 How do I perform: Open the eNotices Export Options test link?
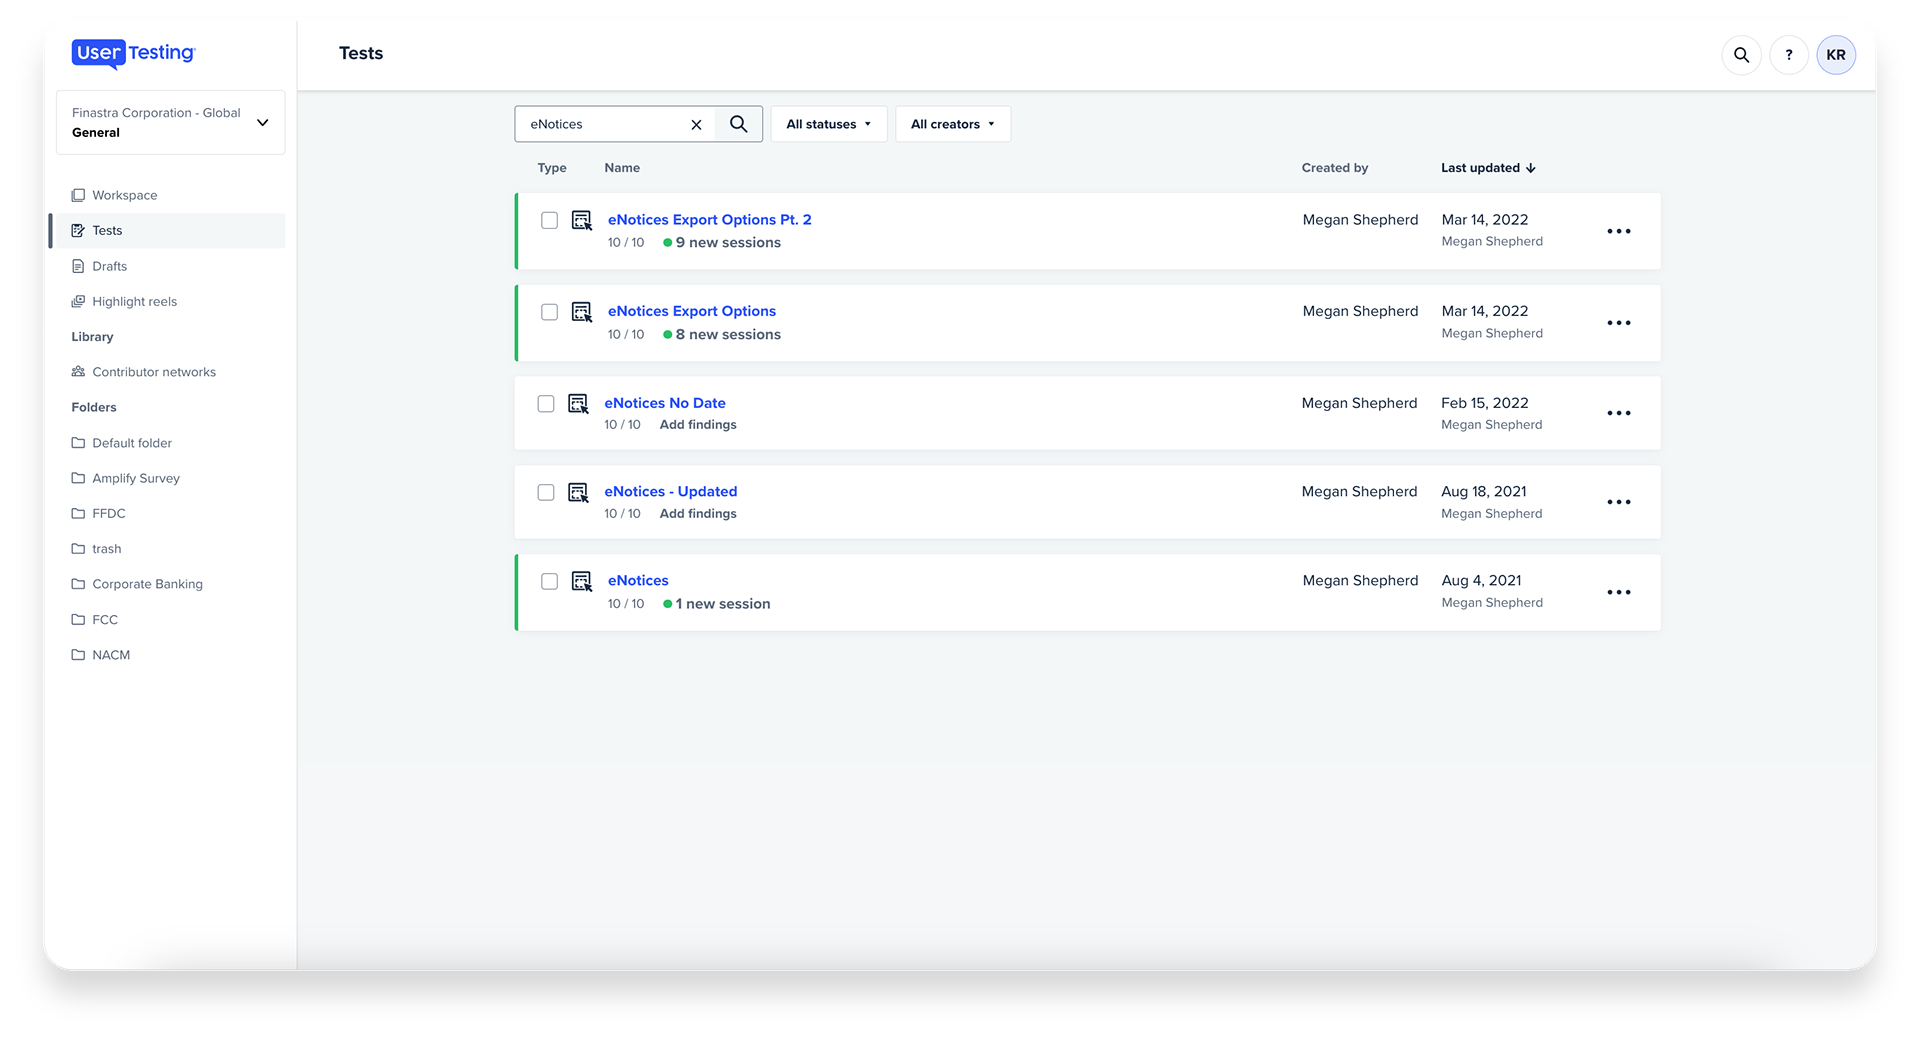coord(691,311)
